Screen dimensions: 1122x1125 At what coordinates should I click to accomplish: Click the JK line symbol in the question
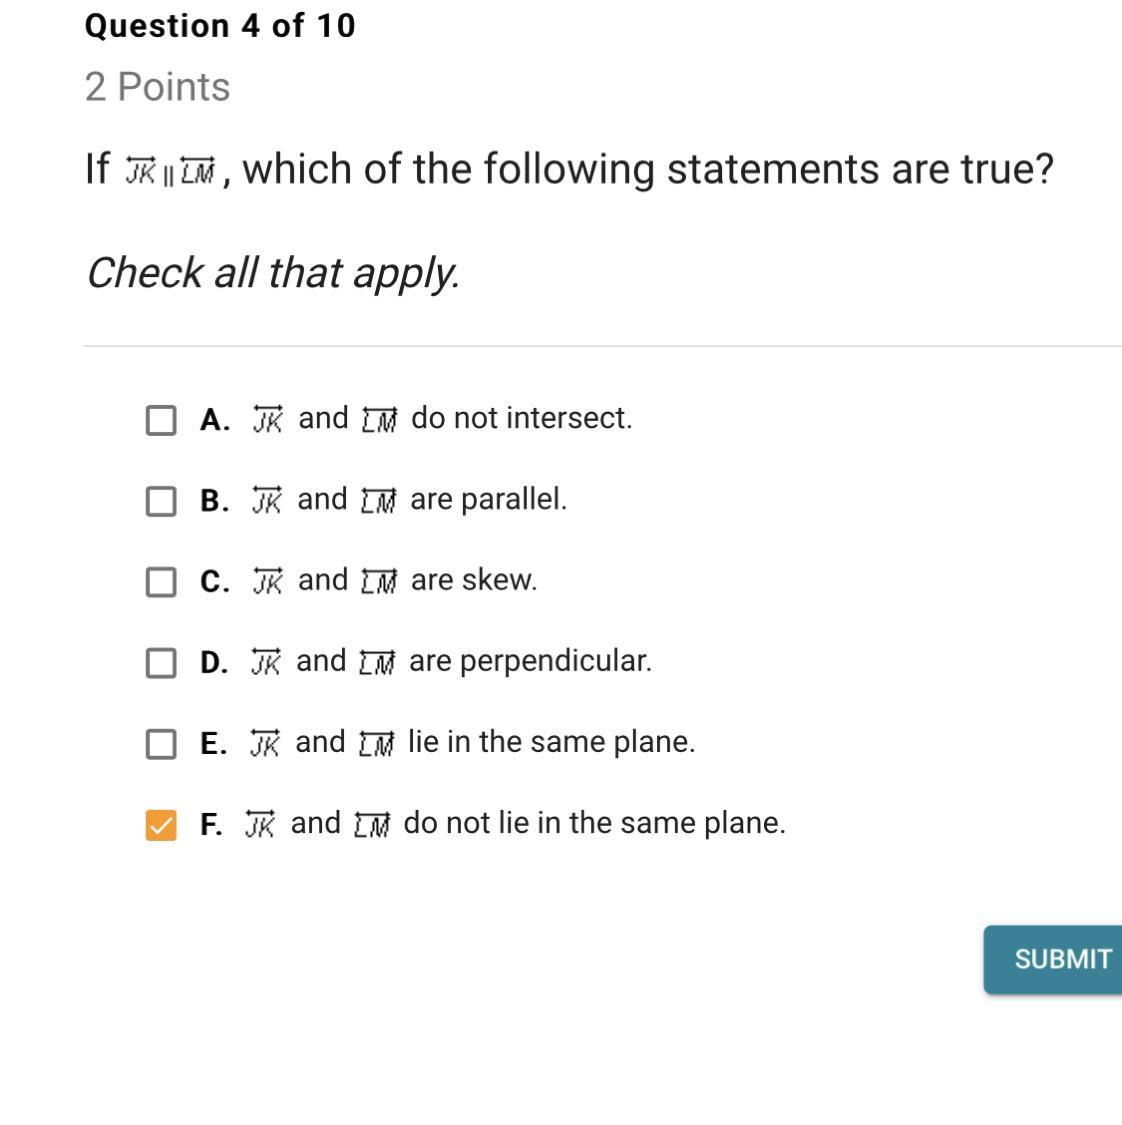point(140,172)
